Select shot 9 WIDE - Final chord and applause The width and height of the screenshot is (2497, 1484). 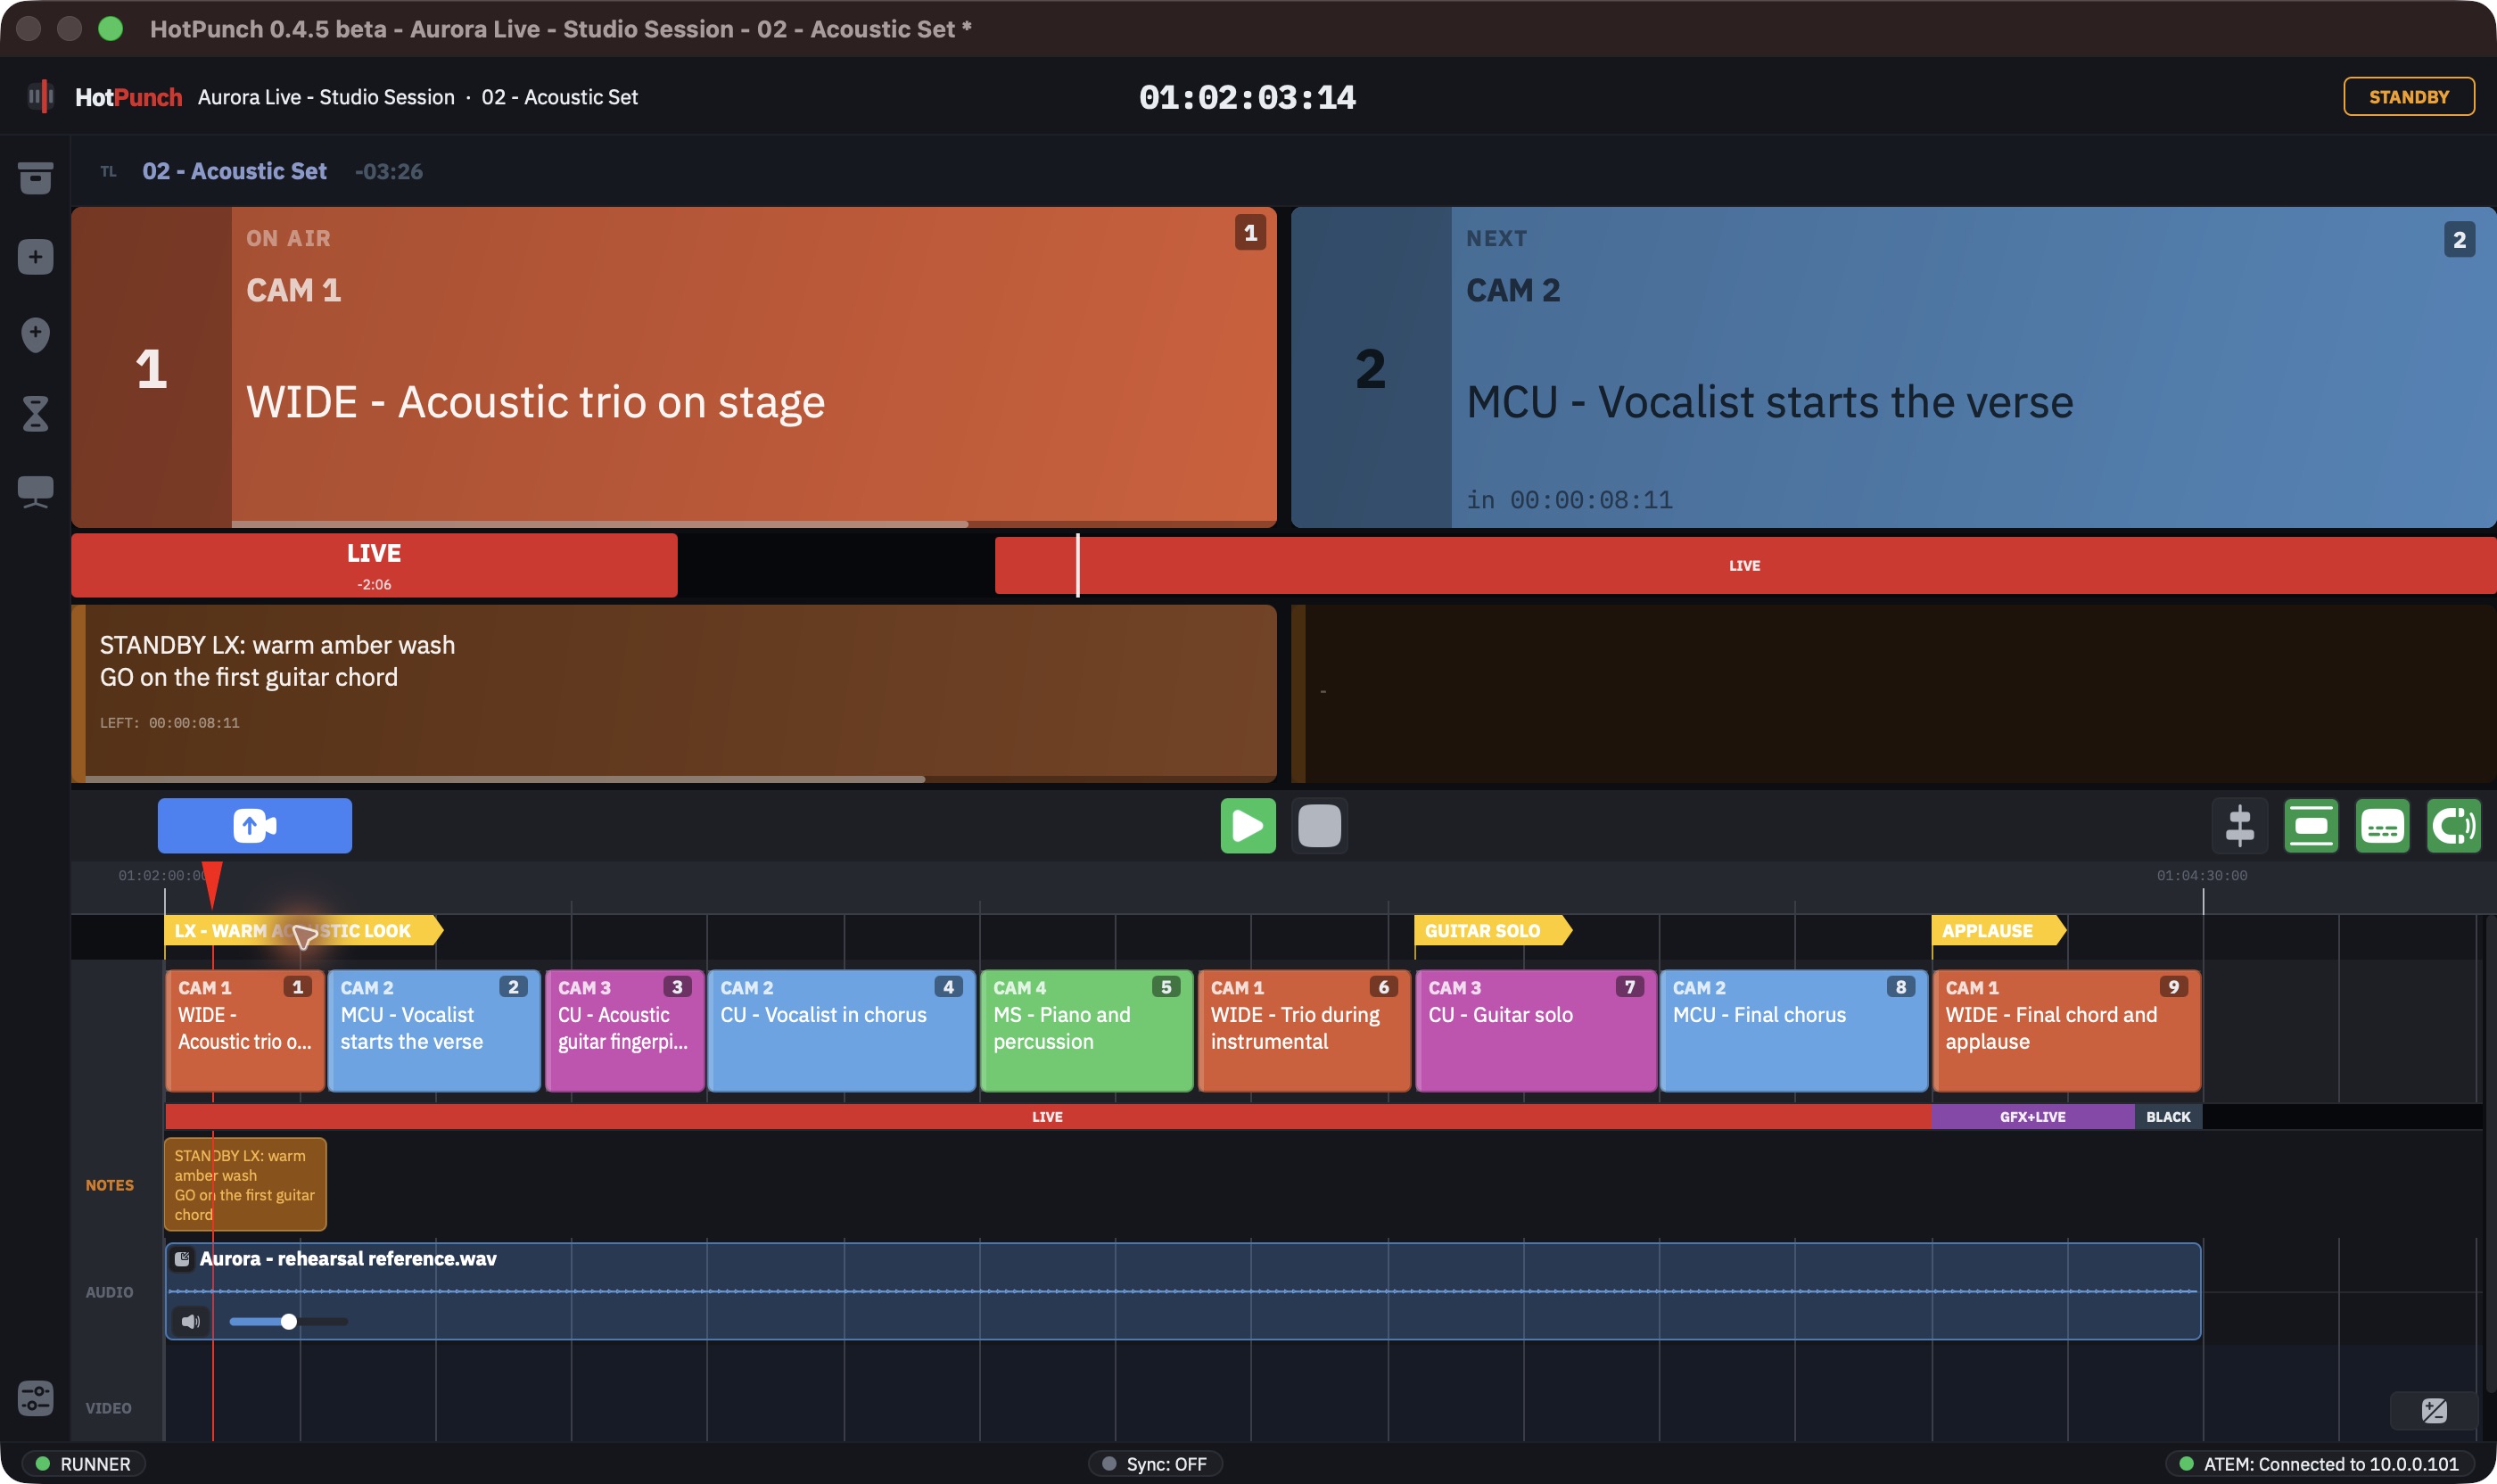coord(2067,1031)
